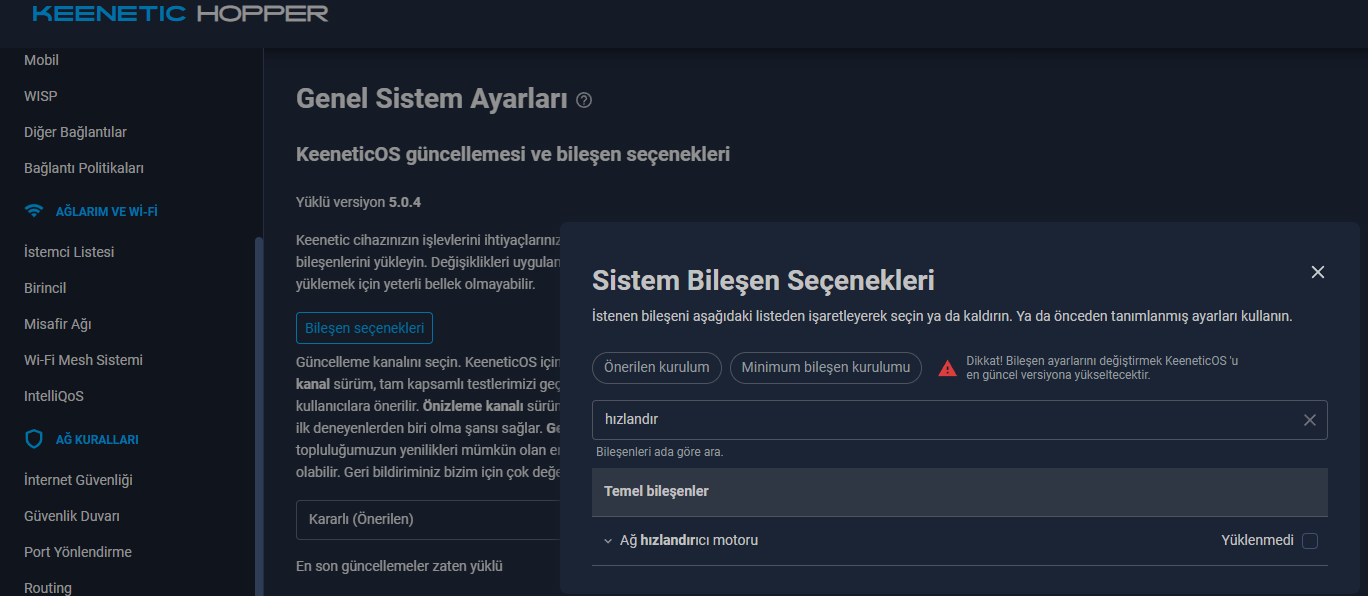Go to IntelliQoS
The width and height of the screenshot is (1368, 596).
pos(54,396)
